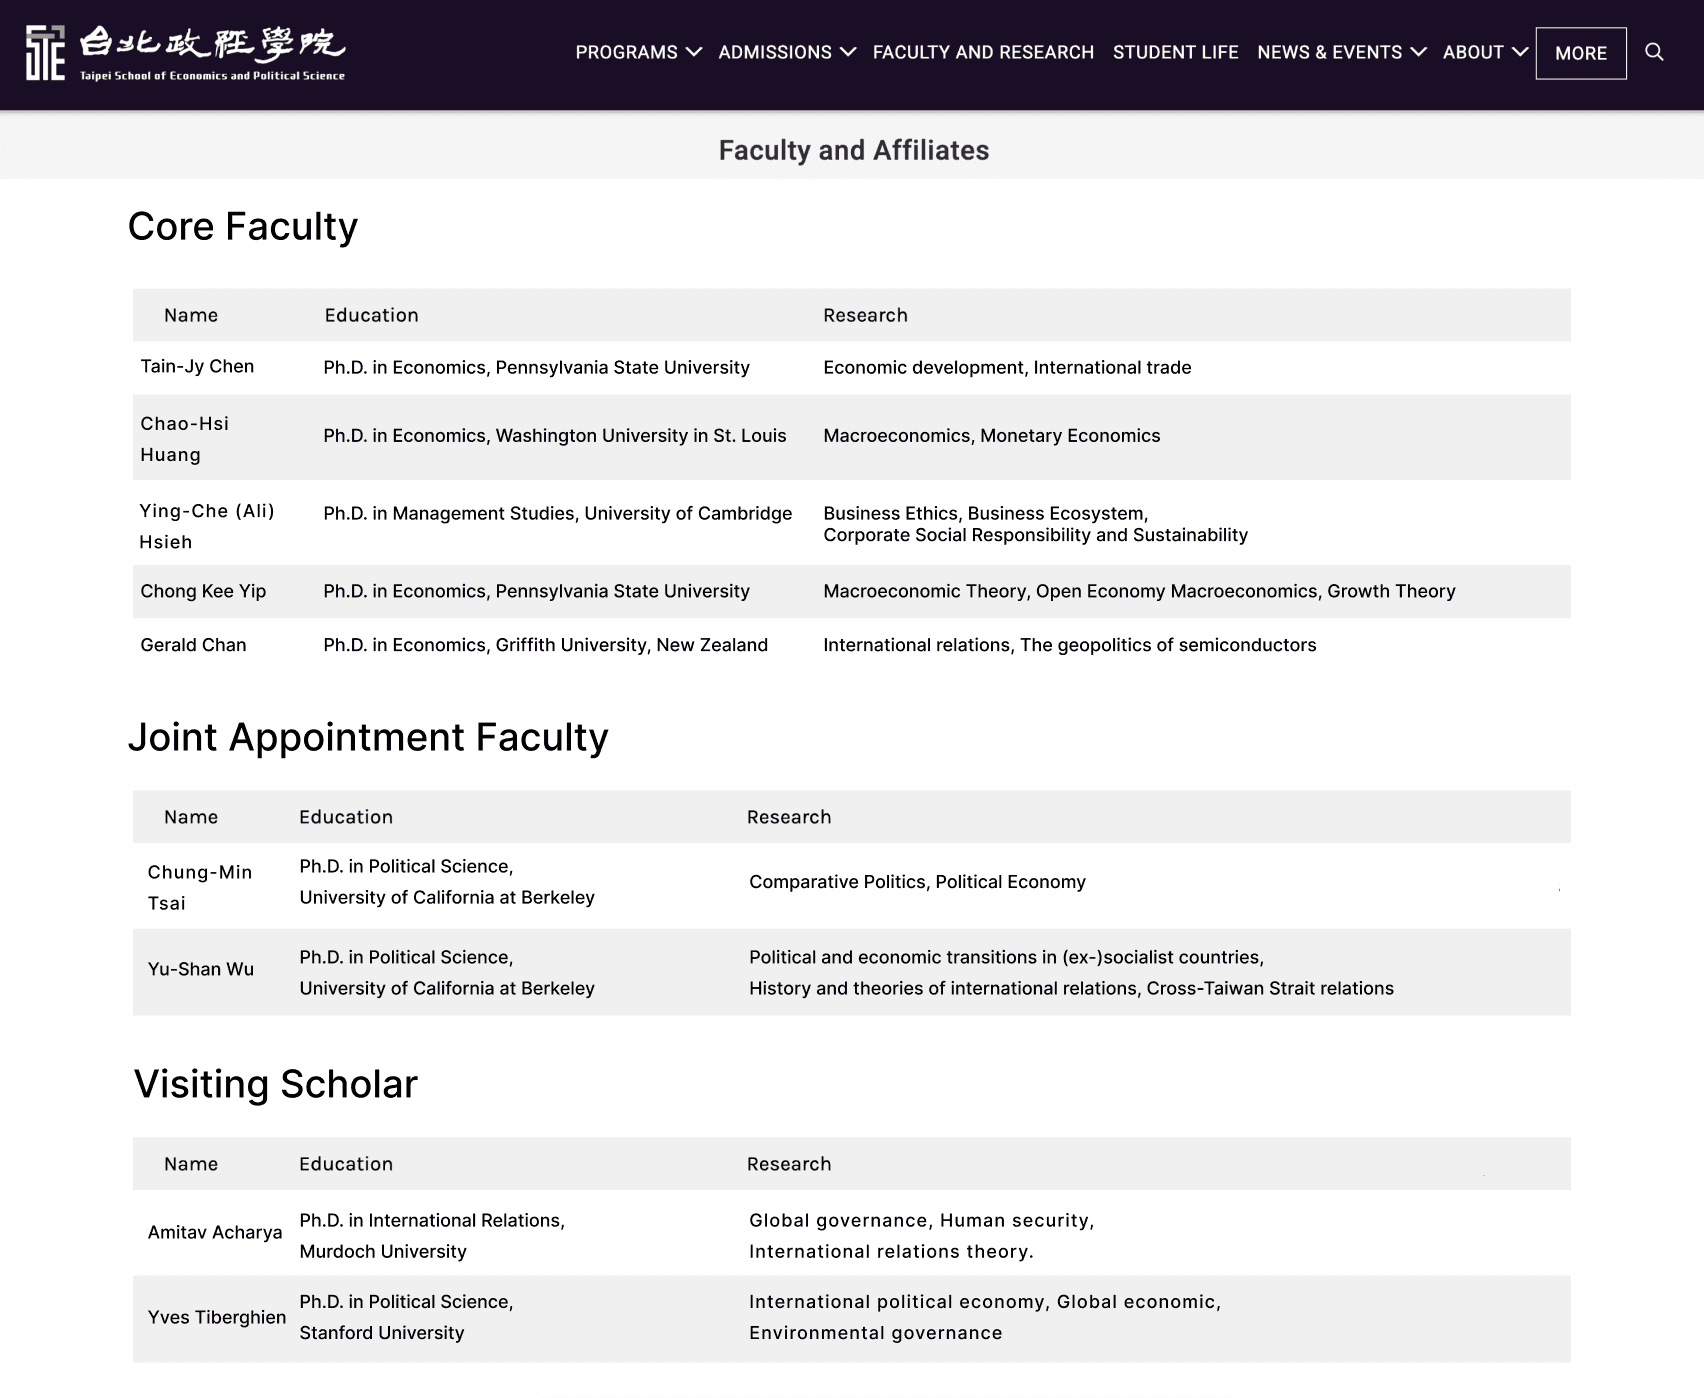Click Chong Kee Yip's Pennsylvania State University cell
The width and height of the screenshot is (1704, 1398).
click(x=536, y=591)
